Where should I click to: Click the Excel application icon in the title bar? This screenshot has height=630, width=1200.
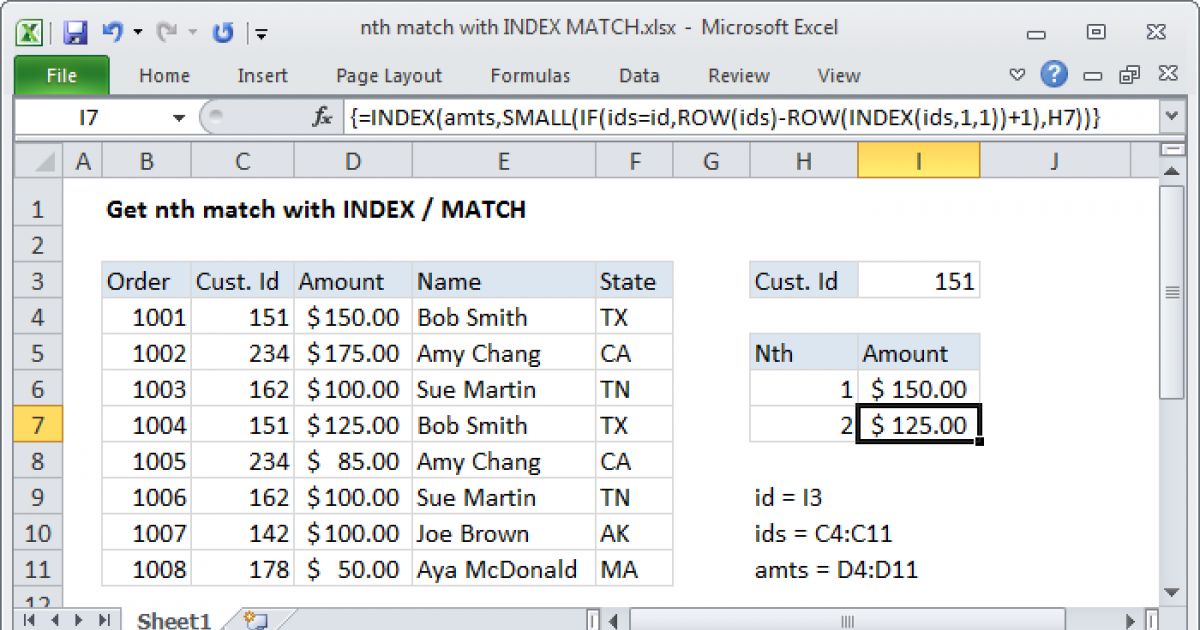pos(29,31)
